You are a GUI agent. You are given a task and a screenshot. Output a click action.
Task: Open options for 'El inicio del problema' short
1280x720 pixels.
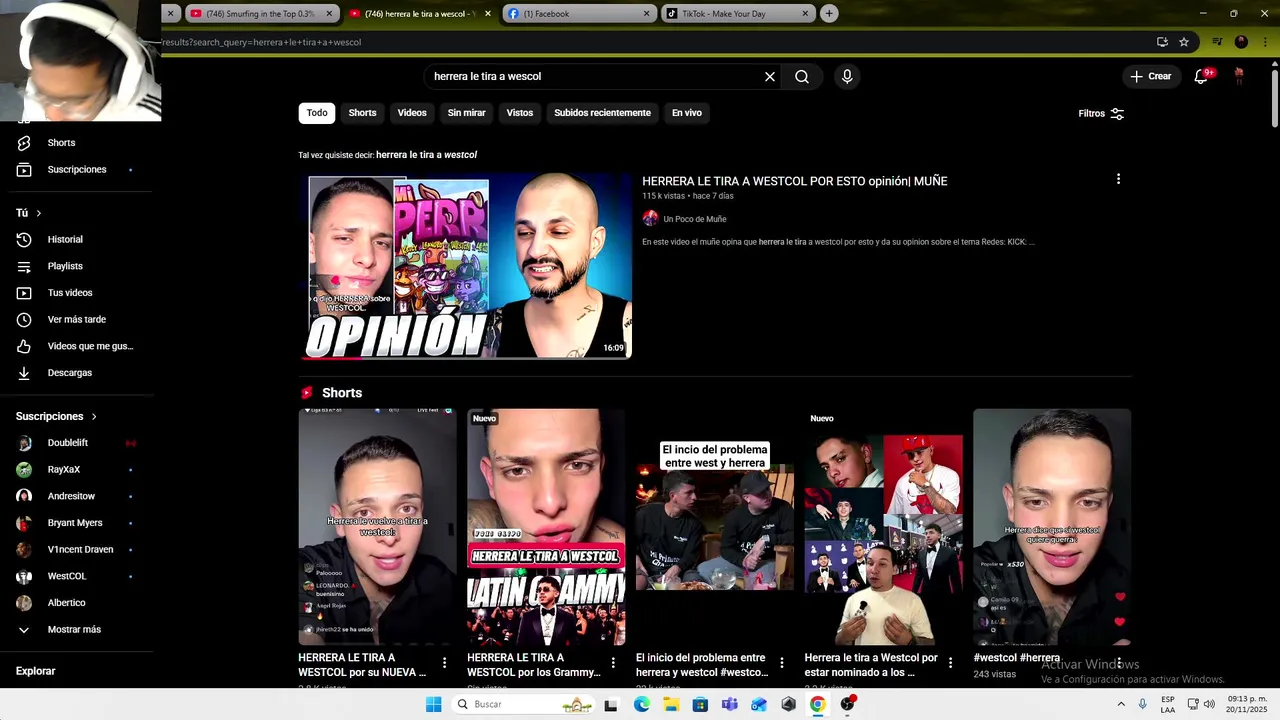click(x=782, y=663)
